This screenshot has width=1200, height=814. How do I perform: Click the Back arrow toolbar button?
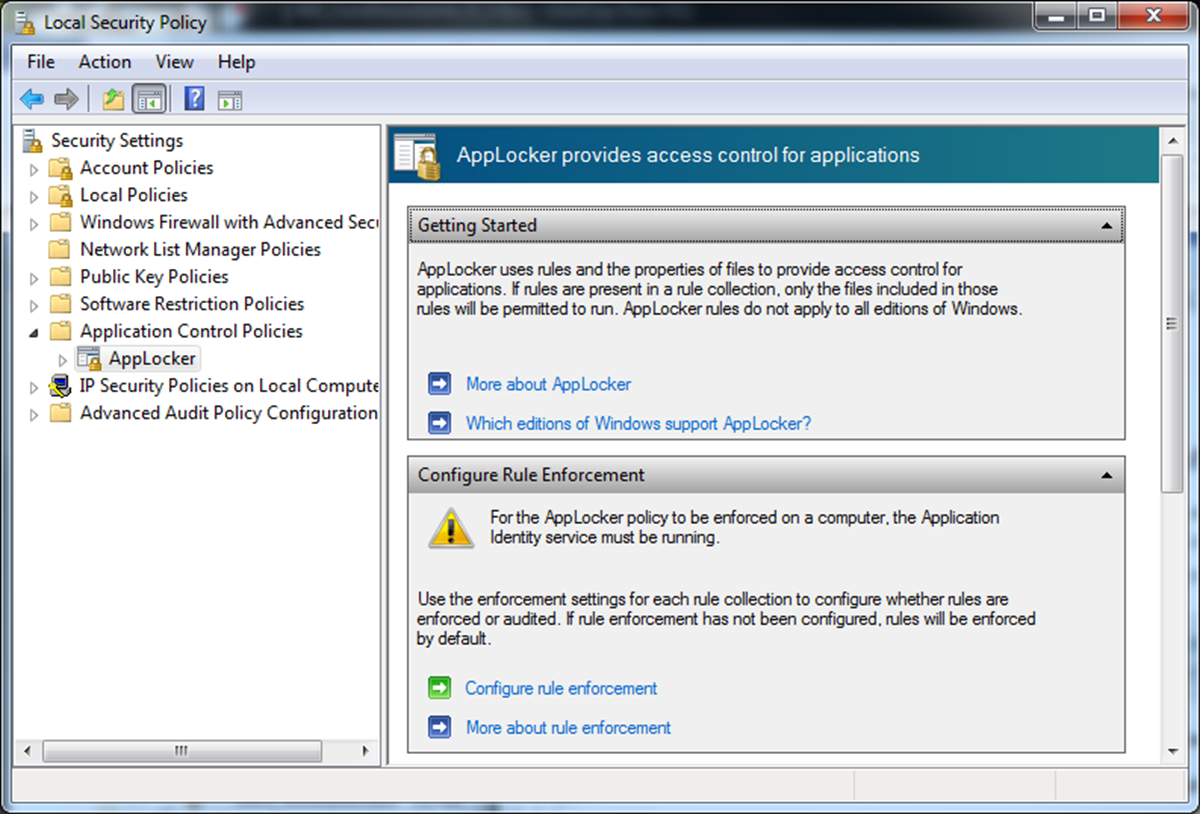pos(32,99)
